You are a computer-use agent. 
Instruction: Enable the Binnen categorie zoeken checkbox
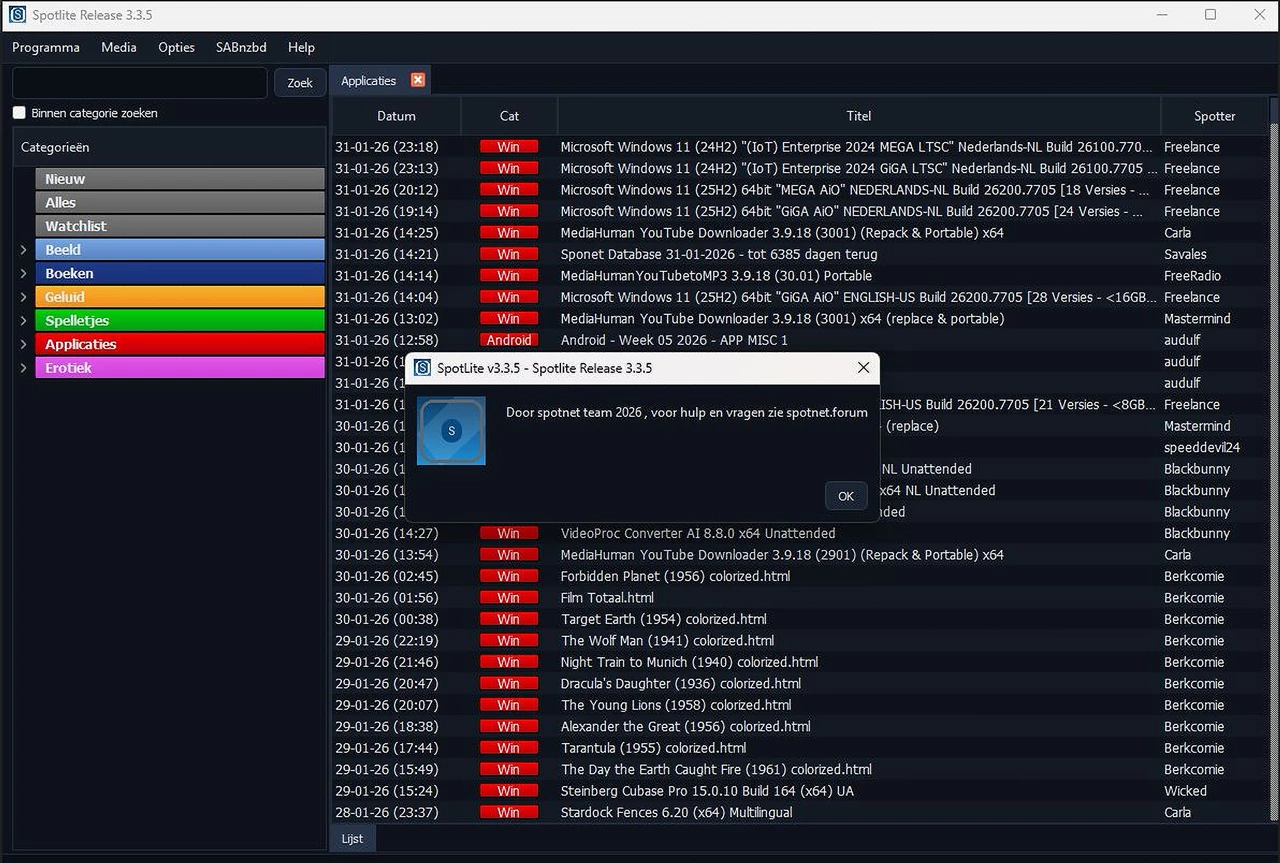(17, 112)
